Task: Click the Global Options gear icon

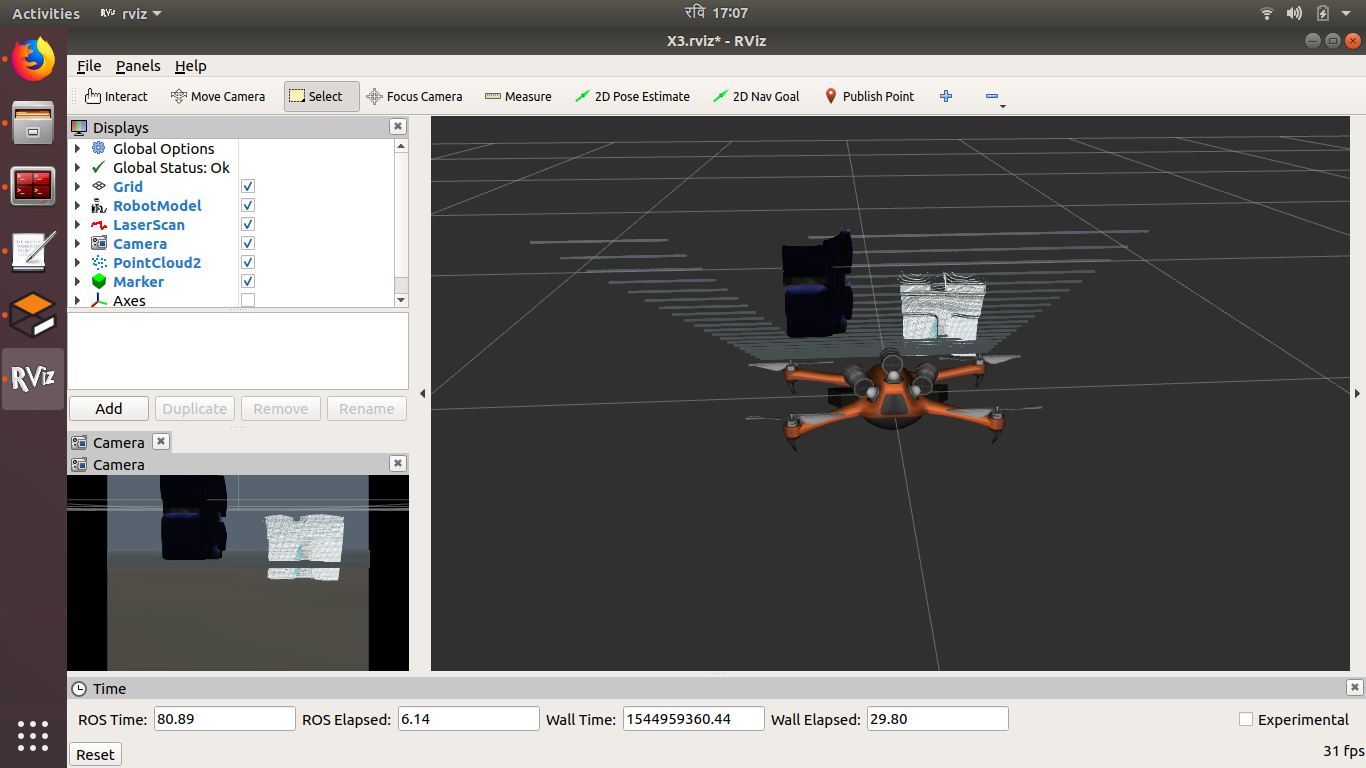Action: coord(98,148)
